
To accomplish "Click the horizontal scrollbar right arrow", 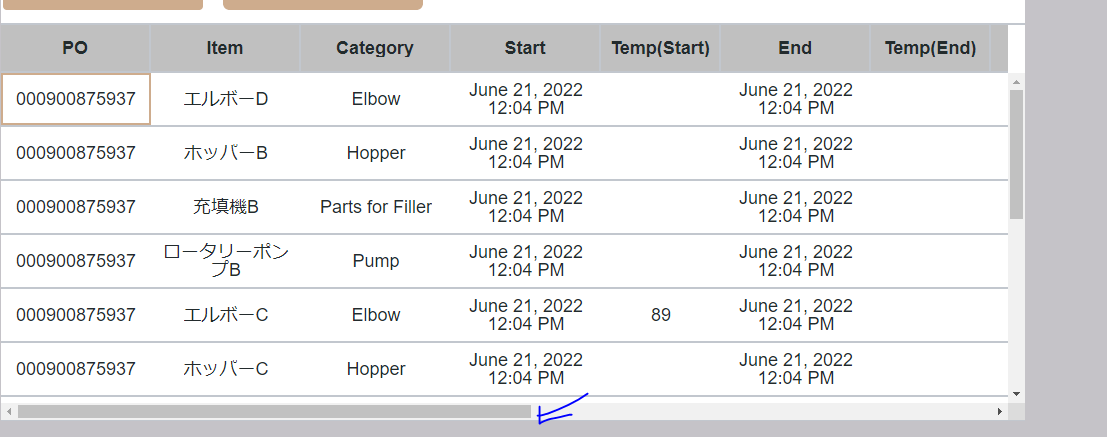I will 999,411.
